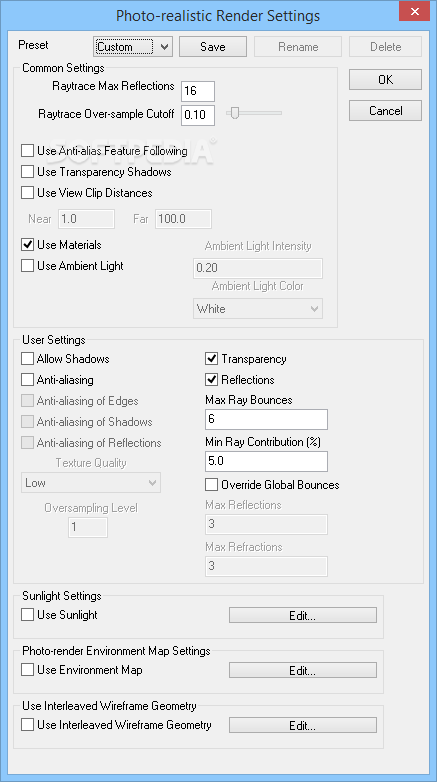Click the Save preset button
This screenshot has height=782, width=437.
pyautogui.click(x=213, y=47)
